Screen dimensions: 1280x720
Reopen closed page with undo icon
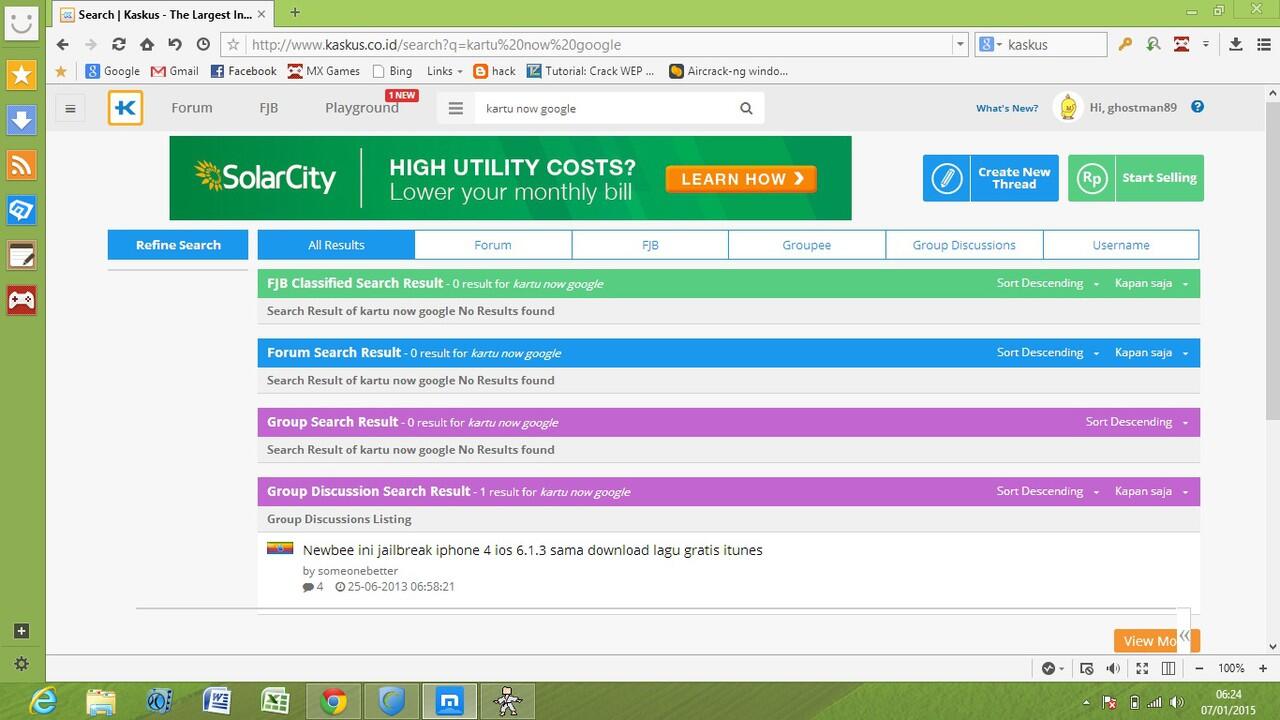click(x=175, y=44)
